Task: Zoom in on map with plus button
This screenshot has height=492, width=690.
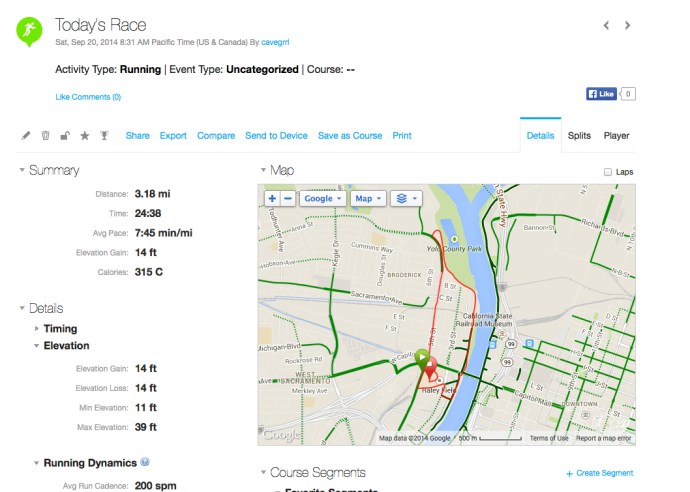Action: pyautogui.click(x=272, y=199)
